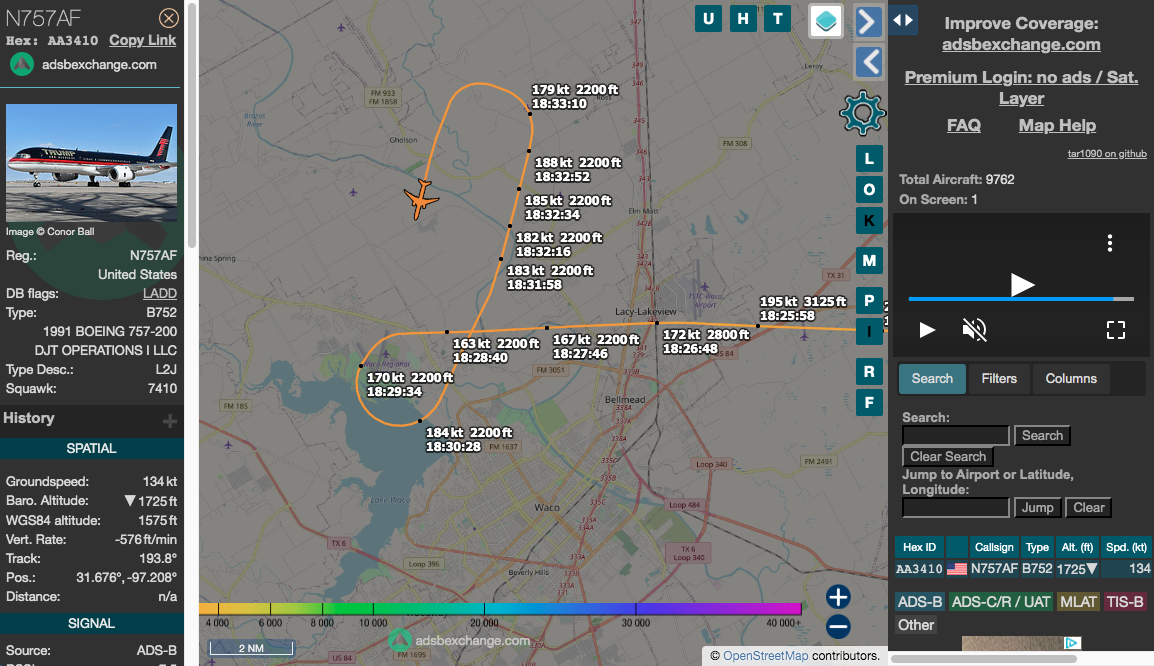1154x666 pixels.
Task: Click the info panel vertical scrollbar
Action: pos(192,125)
